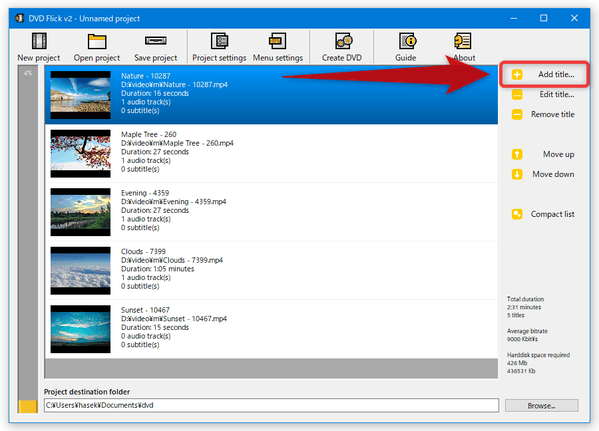The width and height of the screenshot is (599, 431).
Task: Select the Clouds - 7399 title entry
Action: click(x=271, y=271)
